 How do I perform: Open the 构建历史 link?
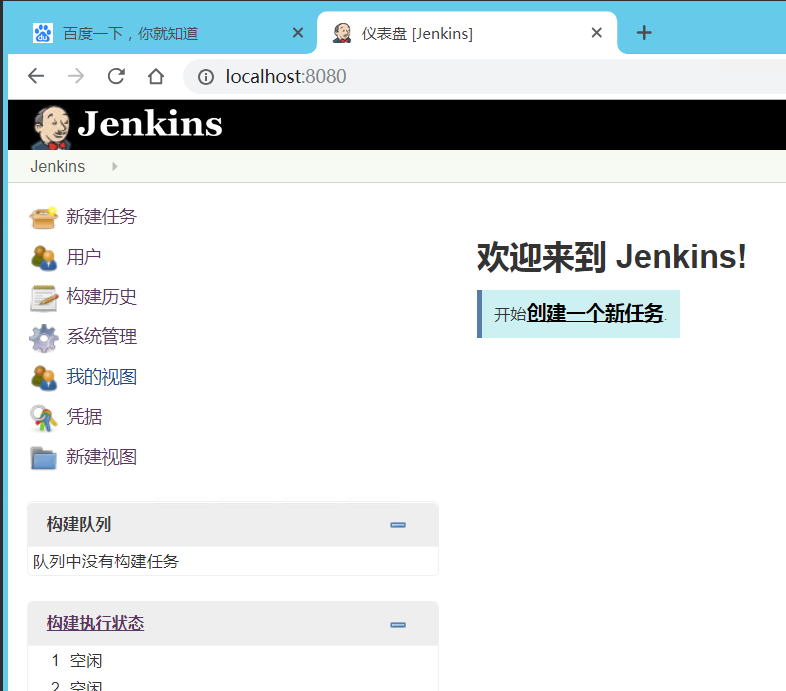(101, 297)
